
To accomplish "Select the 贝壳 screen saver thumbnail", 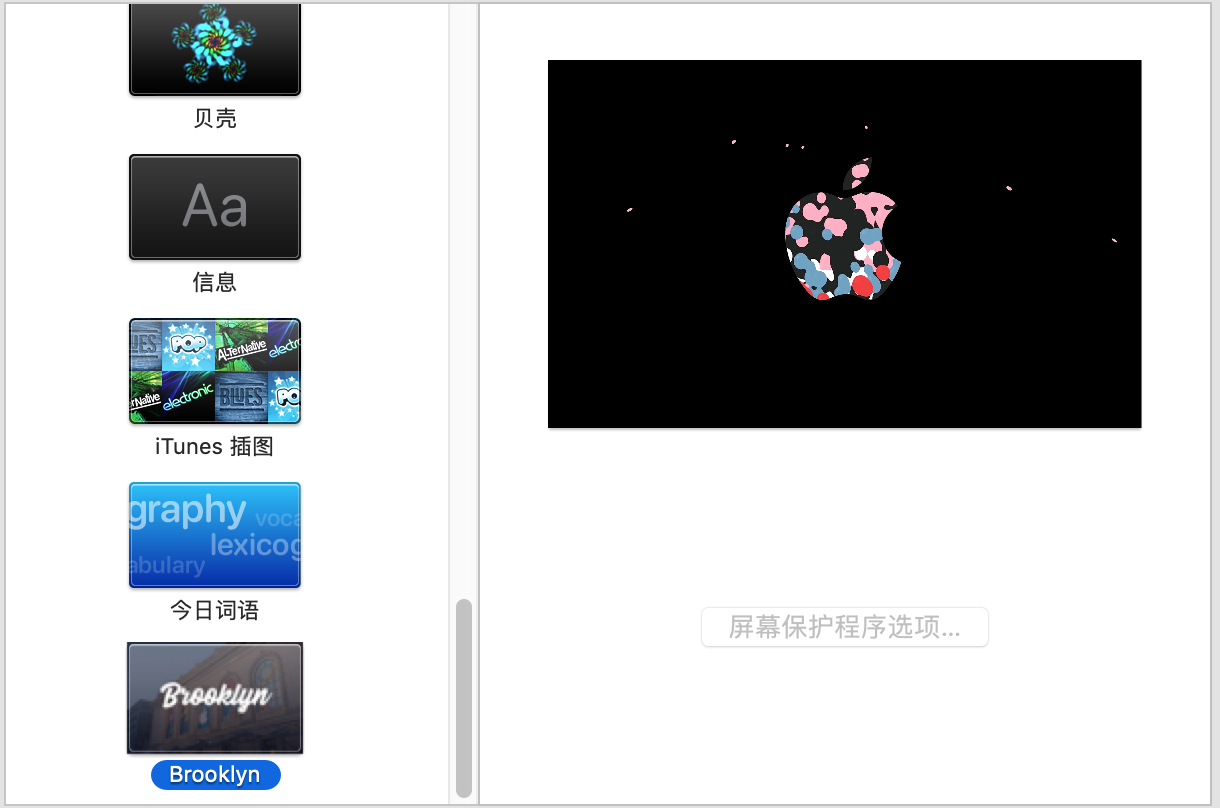I will coord(215,48).
